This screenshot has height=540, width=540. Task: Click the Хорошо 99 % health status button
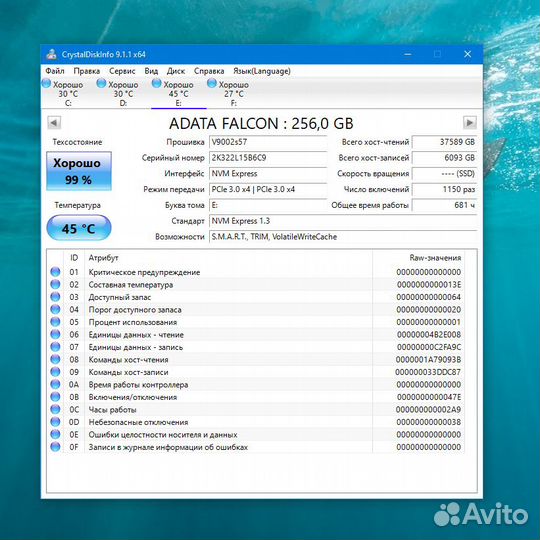pyautogui.click(x=79, y=171)
